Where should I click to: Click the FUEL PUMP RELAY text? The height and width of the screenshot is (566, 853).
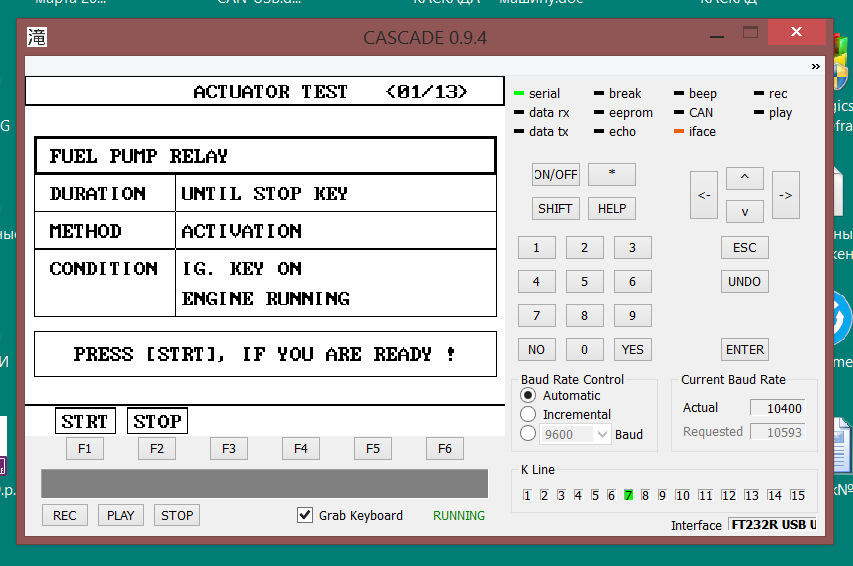139,156
